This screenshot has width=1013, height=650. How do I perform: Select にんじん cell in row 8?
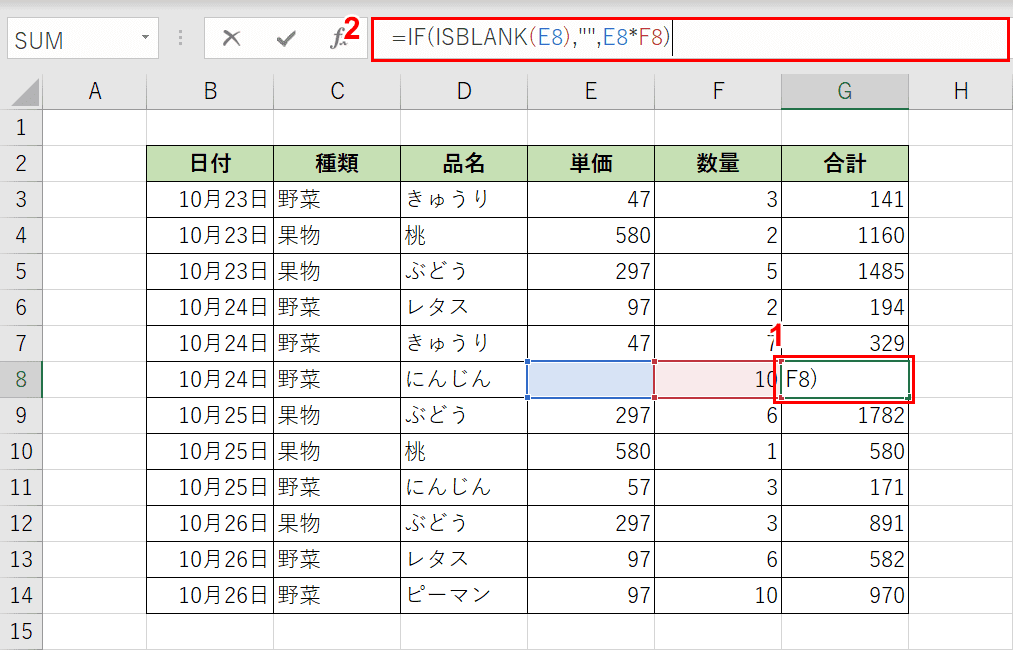(464, 379)
